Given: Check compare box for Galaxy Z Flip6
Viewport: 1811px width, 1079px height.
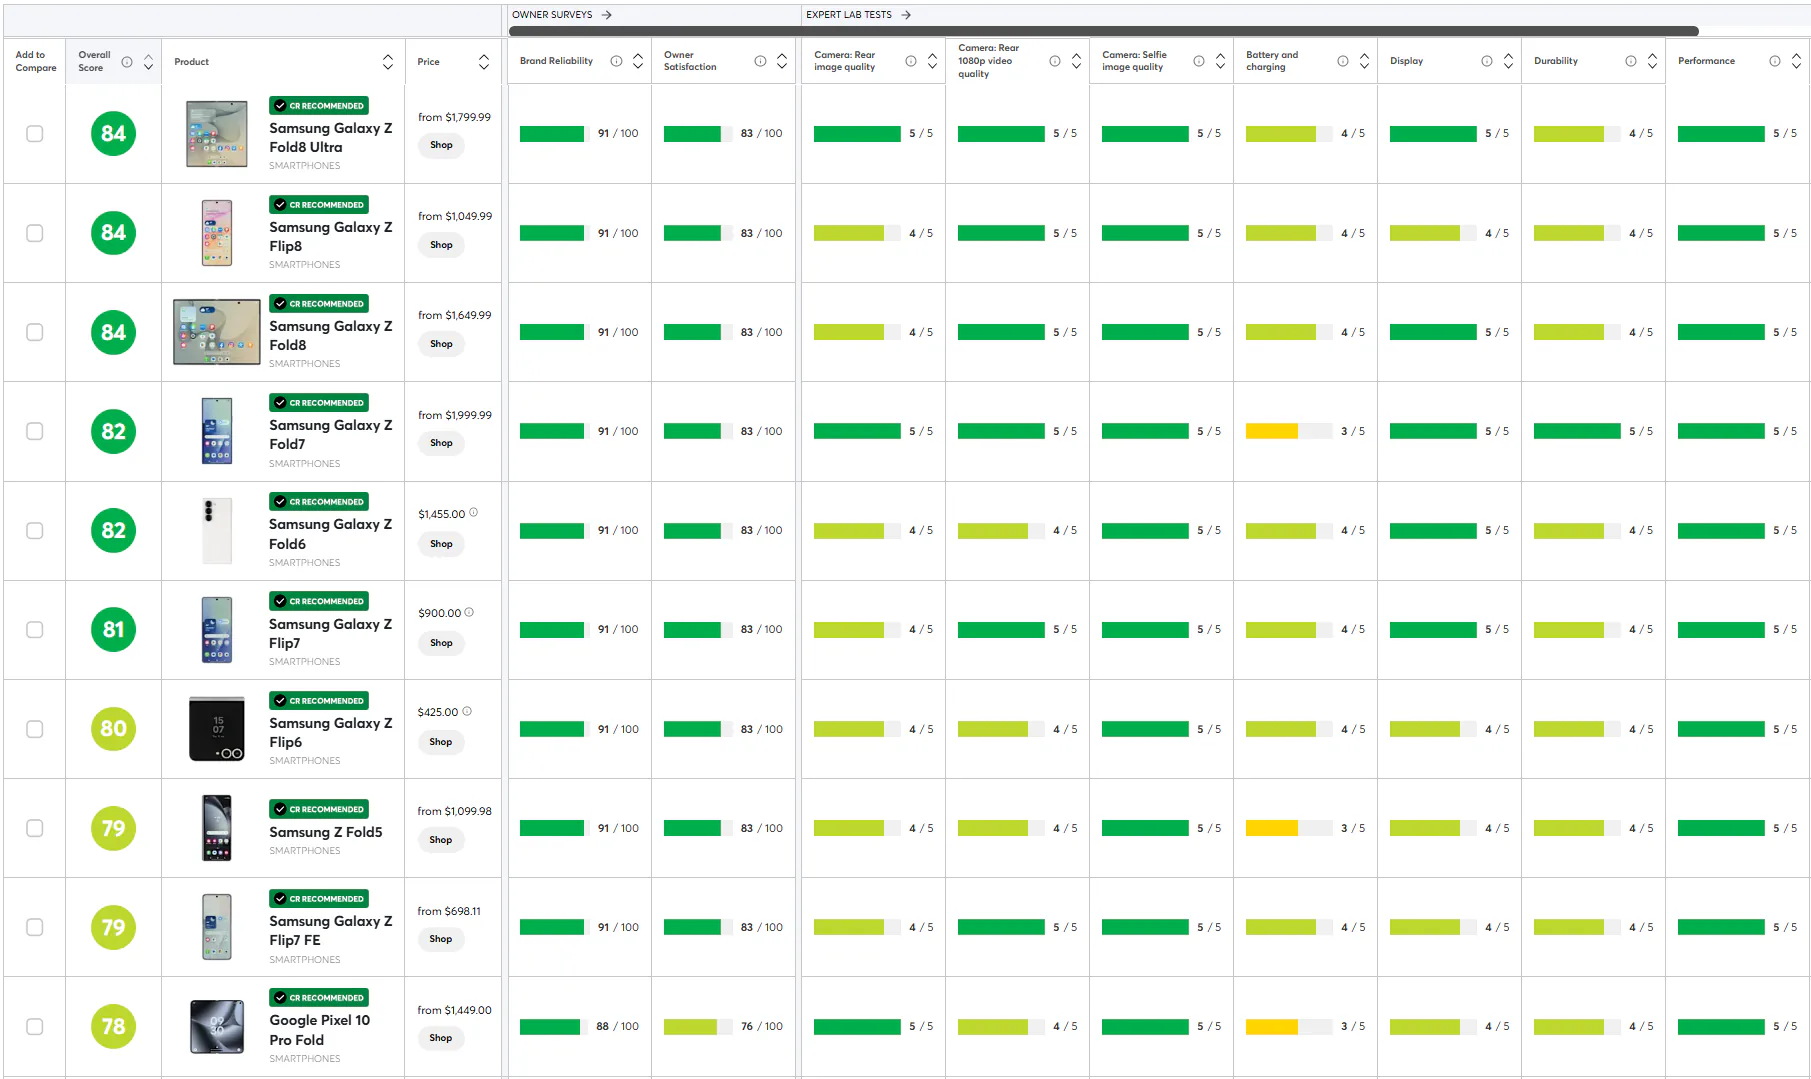Looking at the screenshot, I should 35,729.
